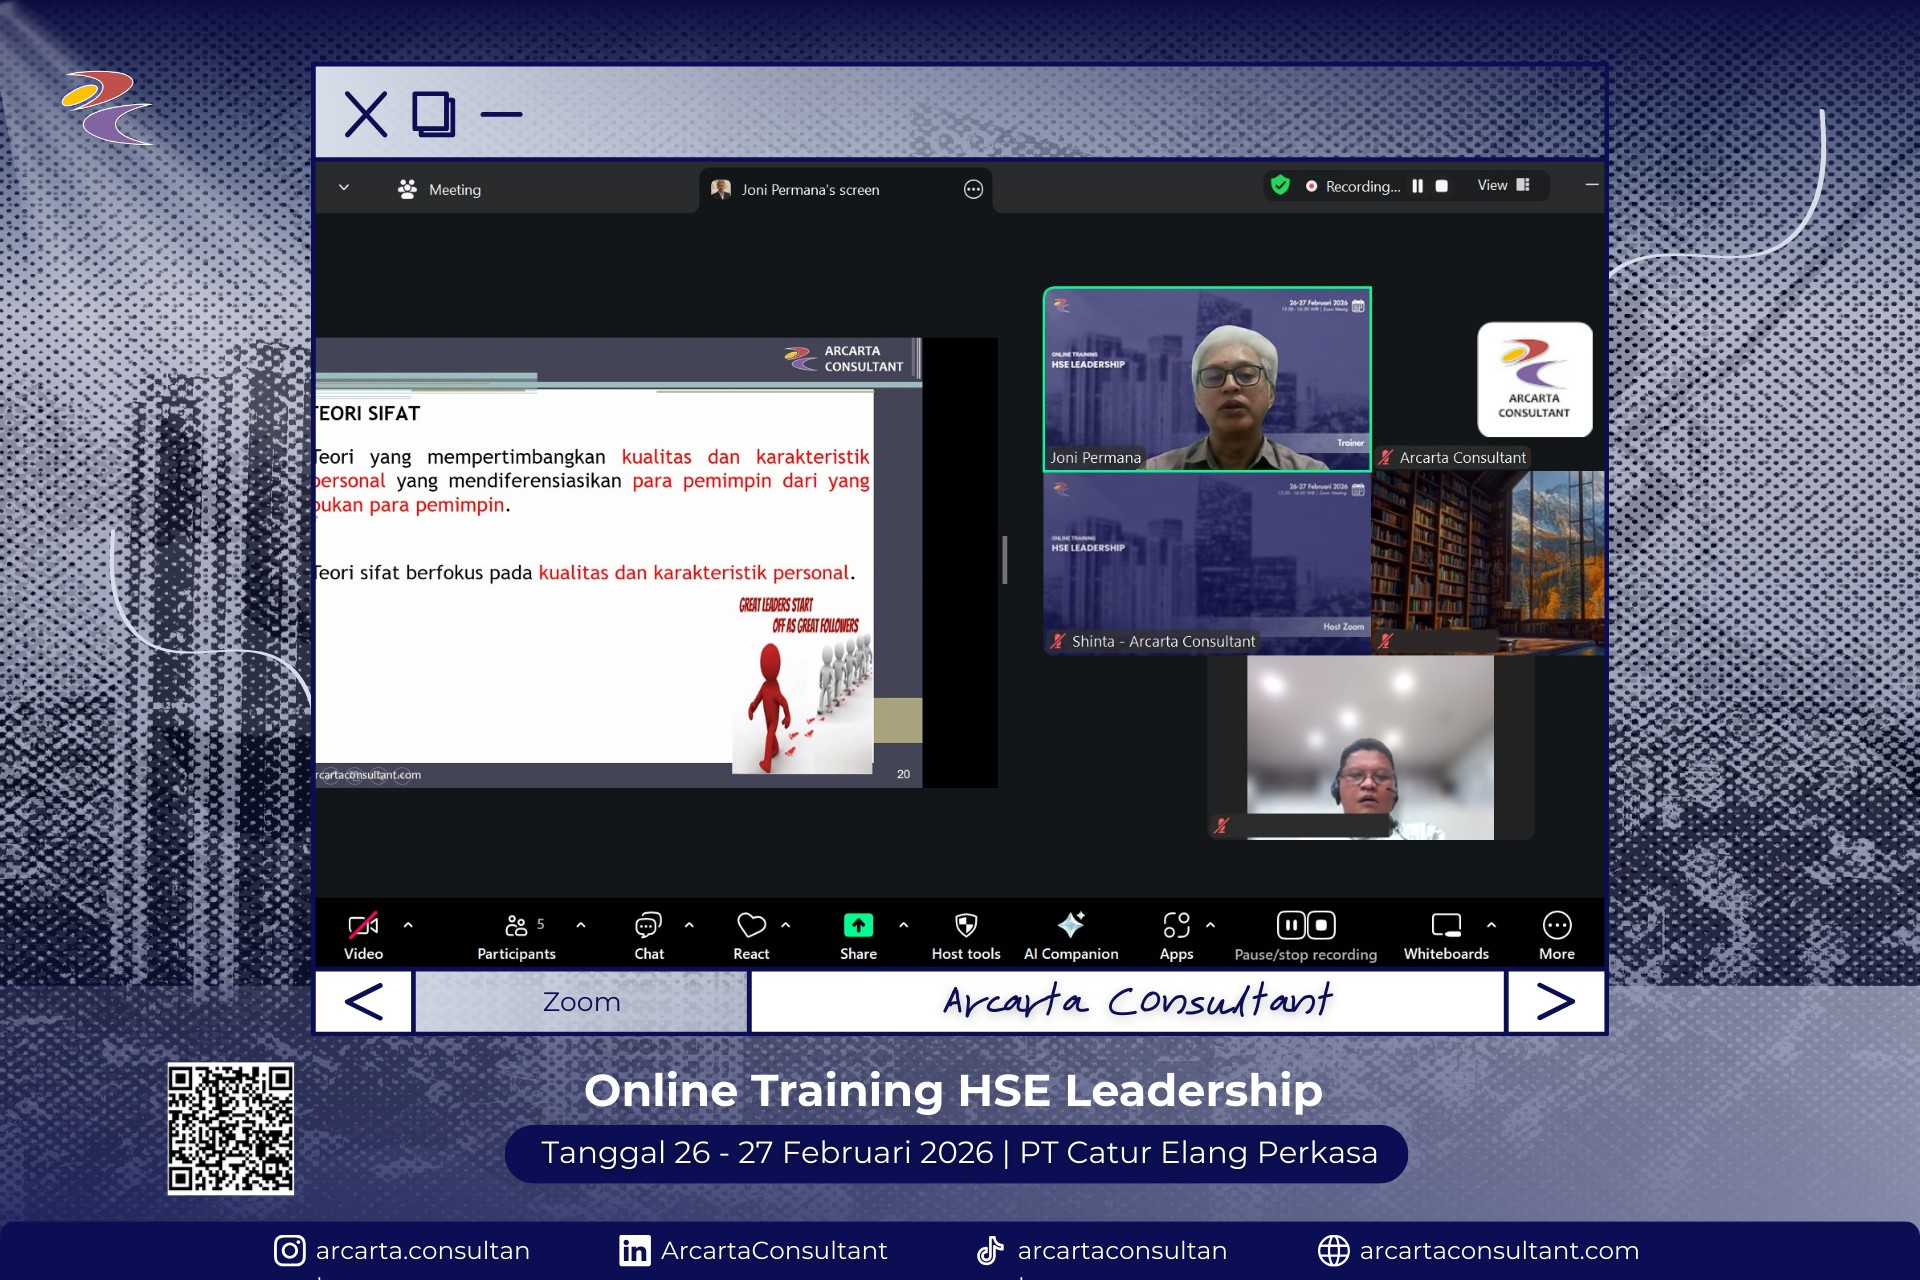The height and width of the screenshot is (1280, 1920).
Task: Open the Participants panel icon
Action: tap(516, 926)
